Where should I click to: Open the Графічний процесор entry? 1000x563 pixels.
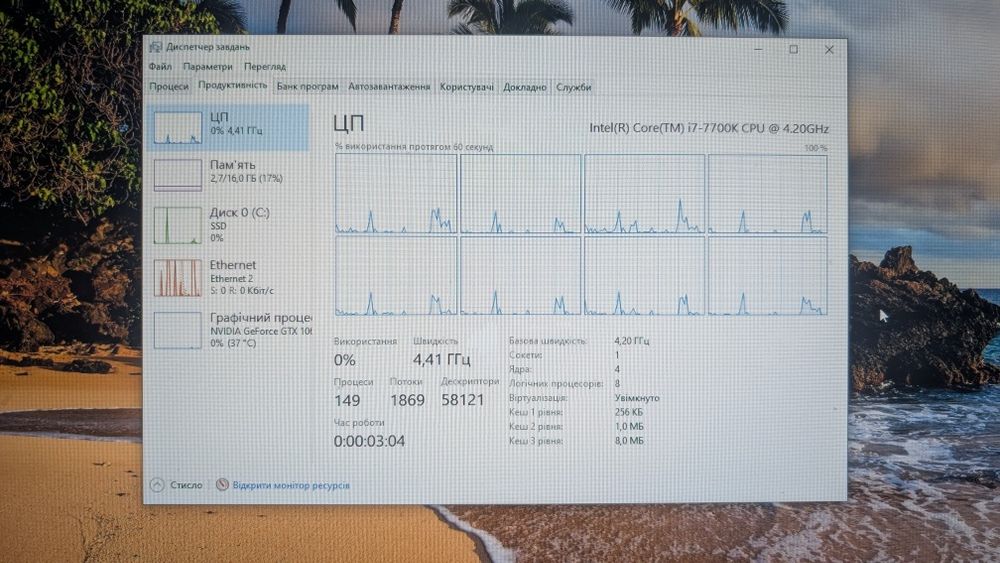tap(228, 330)
